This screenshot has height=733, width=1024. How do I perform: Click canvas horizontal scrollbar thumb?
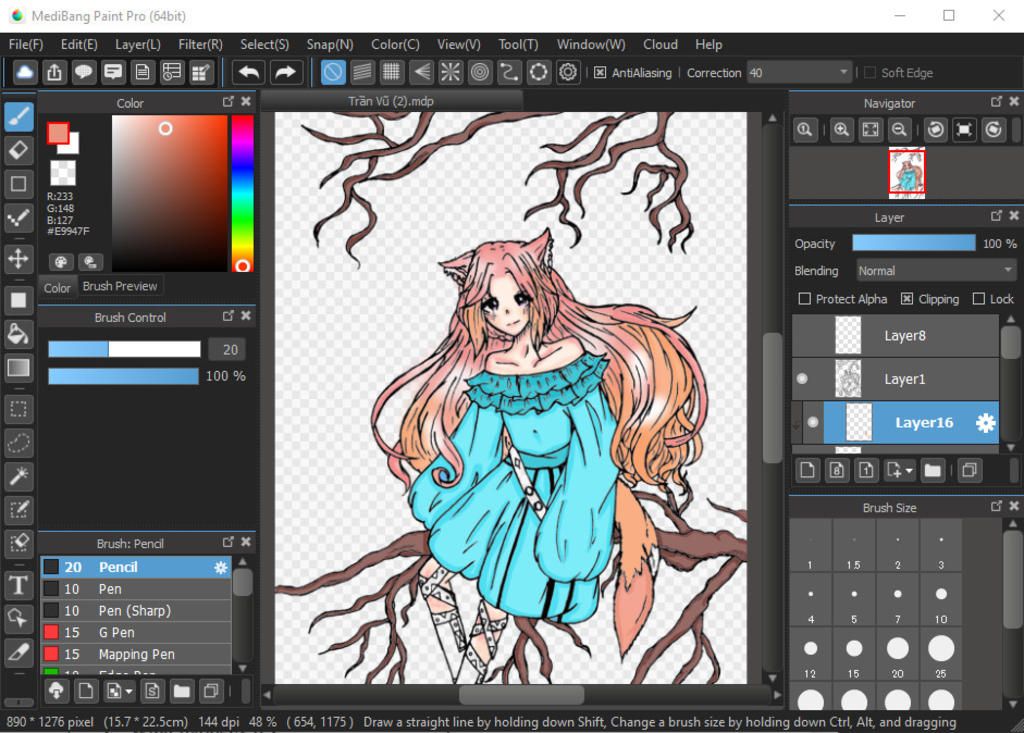pos(521,695)
